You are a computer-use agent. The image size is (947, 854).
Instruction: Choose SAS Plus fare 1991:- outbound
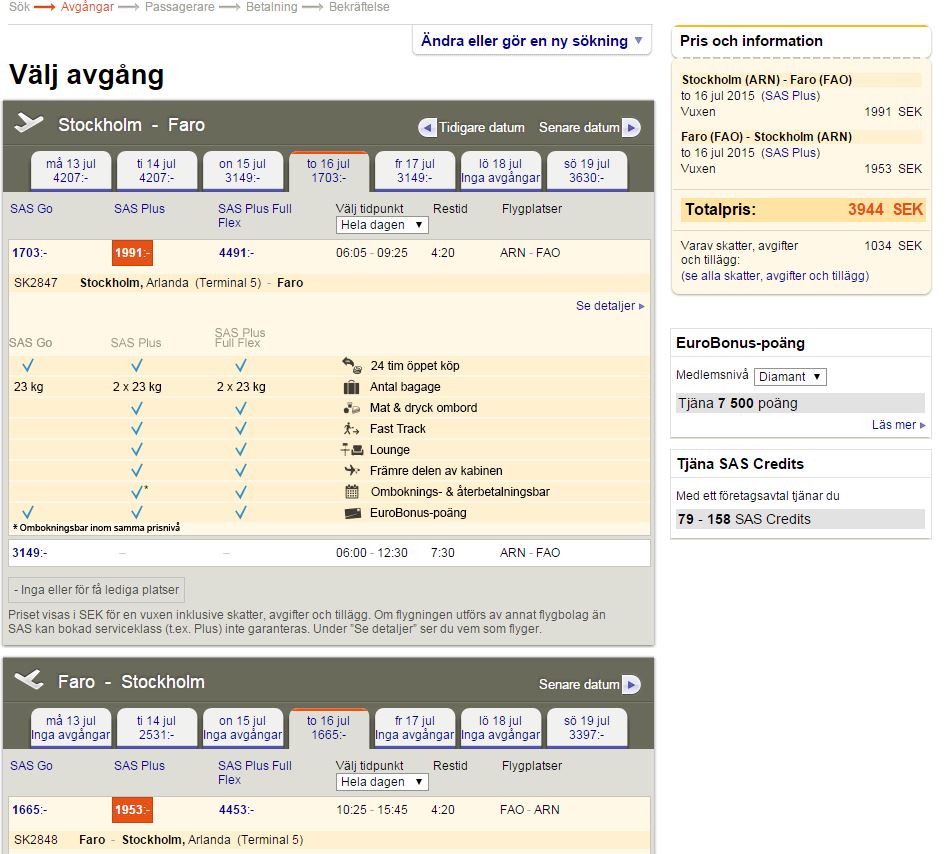(x=132, y=253)
